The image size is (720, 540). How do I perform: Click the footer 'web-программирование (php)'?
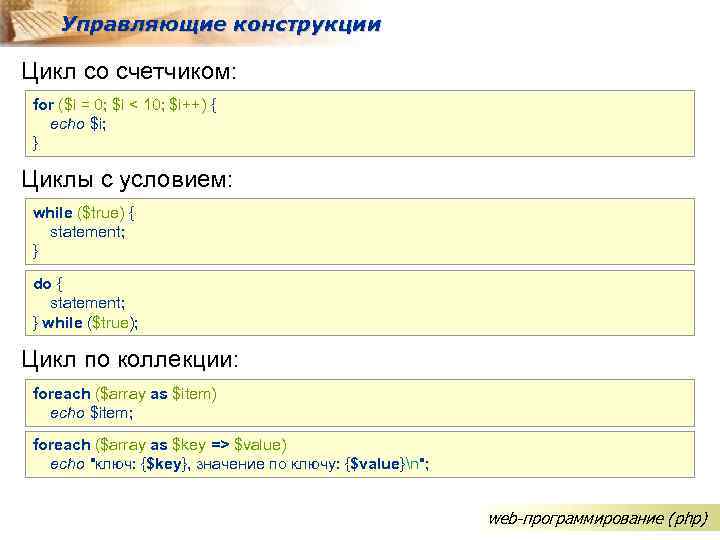coord(598,518)
